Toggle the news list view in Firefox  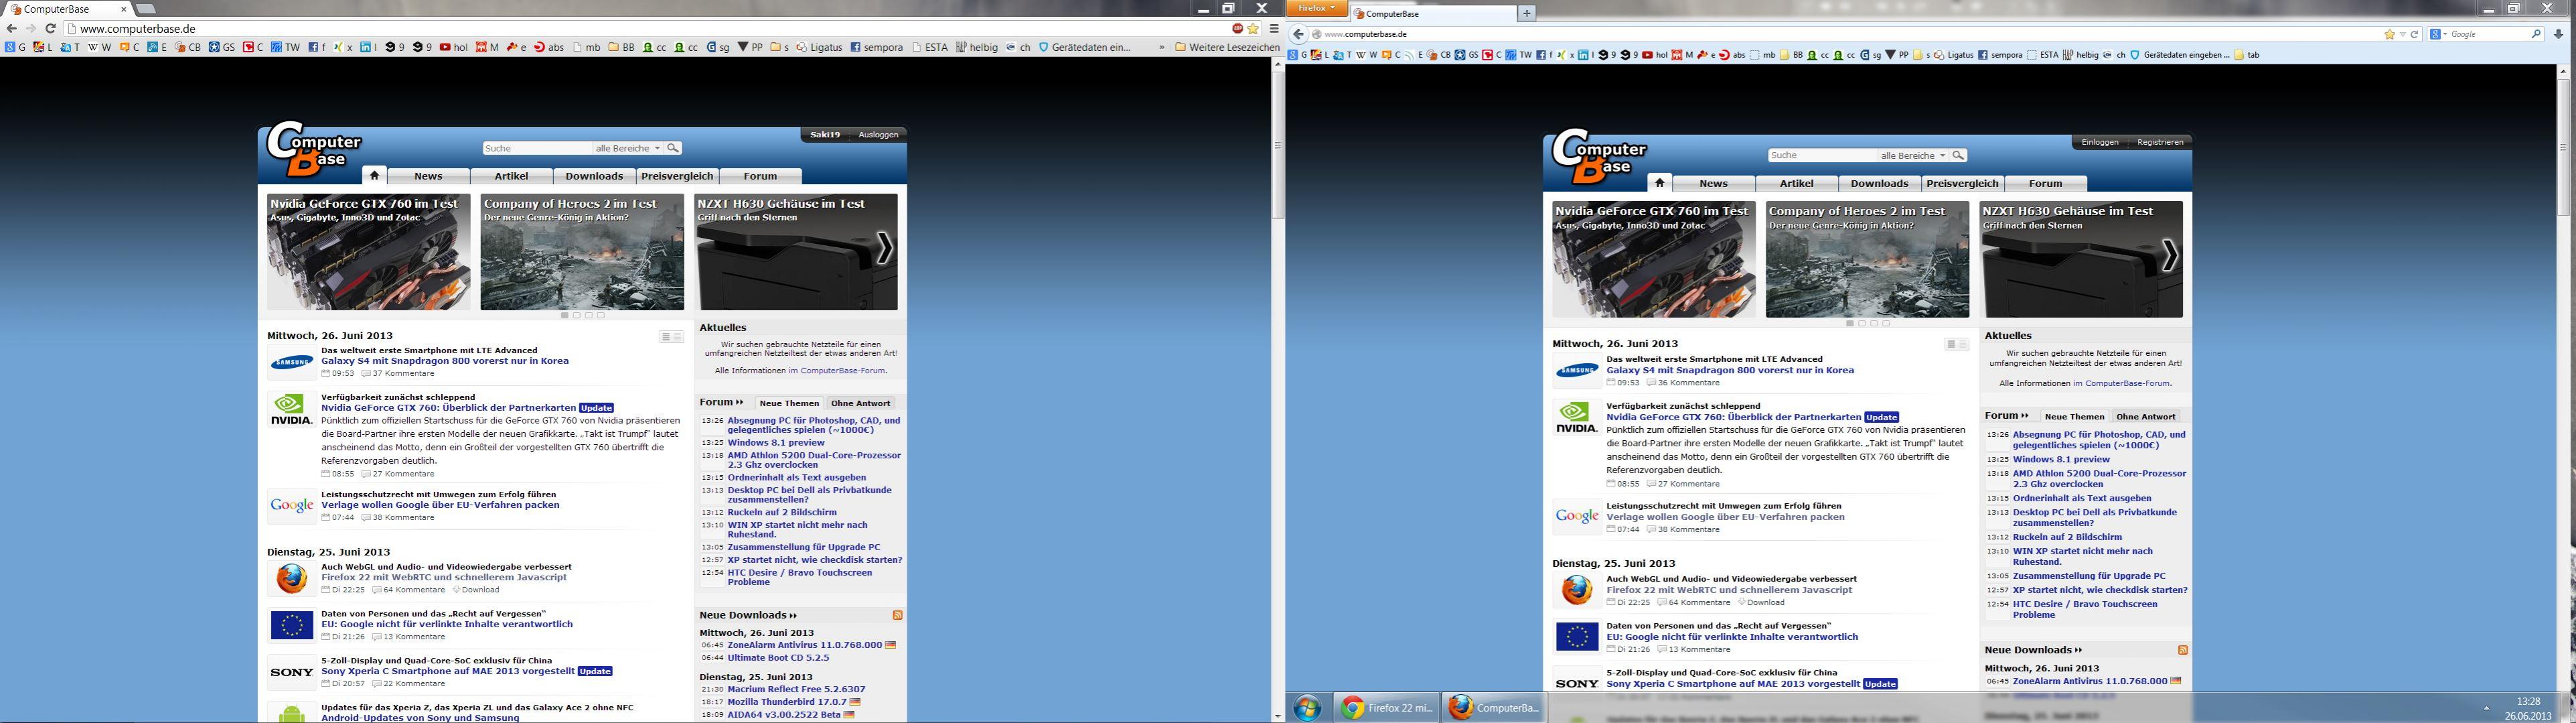tap(1956, 345)
